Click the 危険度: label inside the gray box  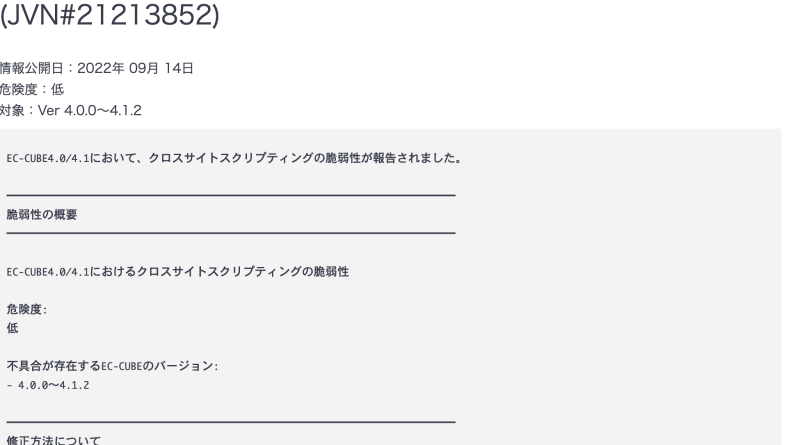[27, 309]
